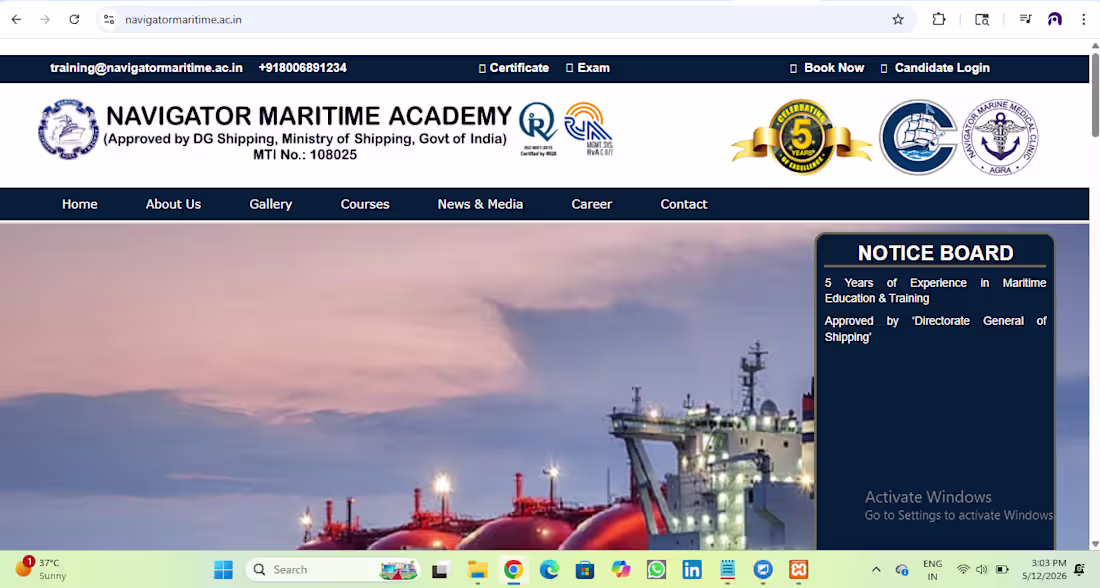The height and width of the screenshot is (588, 1100).
Task: Reload the page with the refresh icon
Action: (74, 20)
